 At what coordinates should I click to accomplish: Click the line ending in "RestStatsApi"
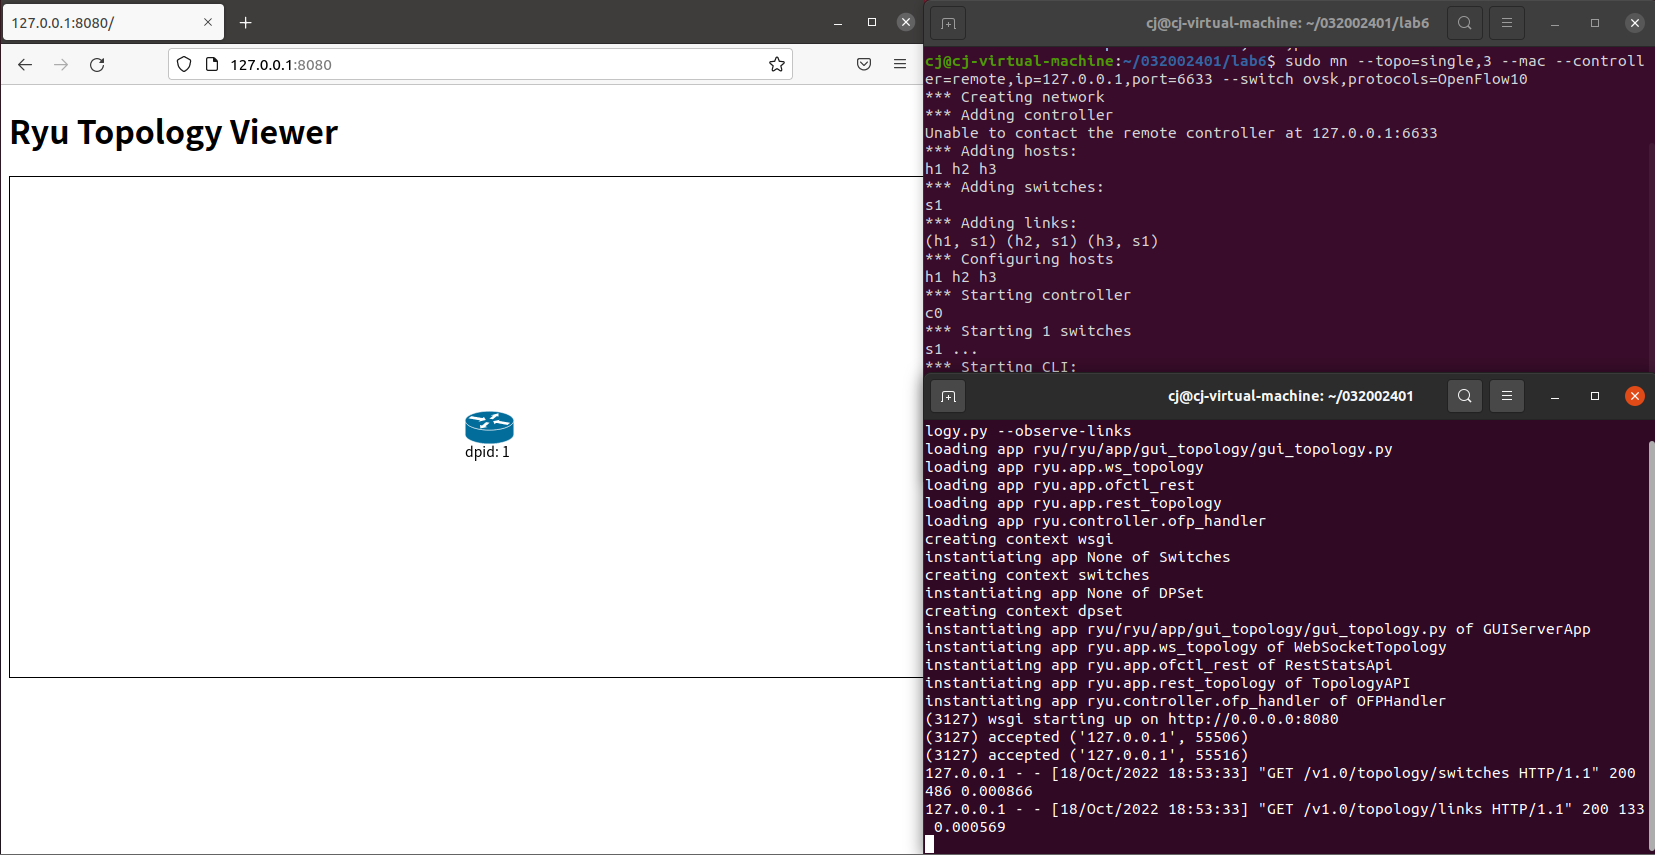tap(1159, 665)
